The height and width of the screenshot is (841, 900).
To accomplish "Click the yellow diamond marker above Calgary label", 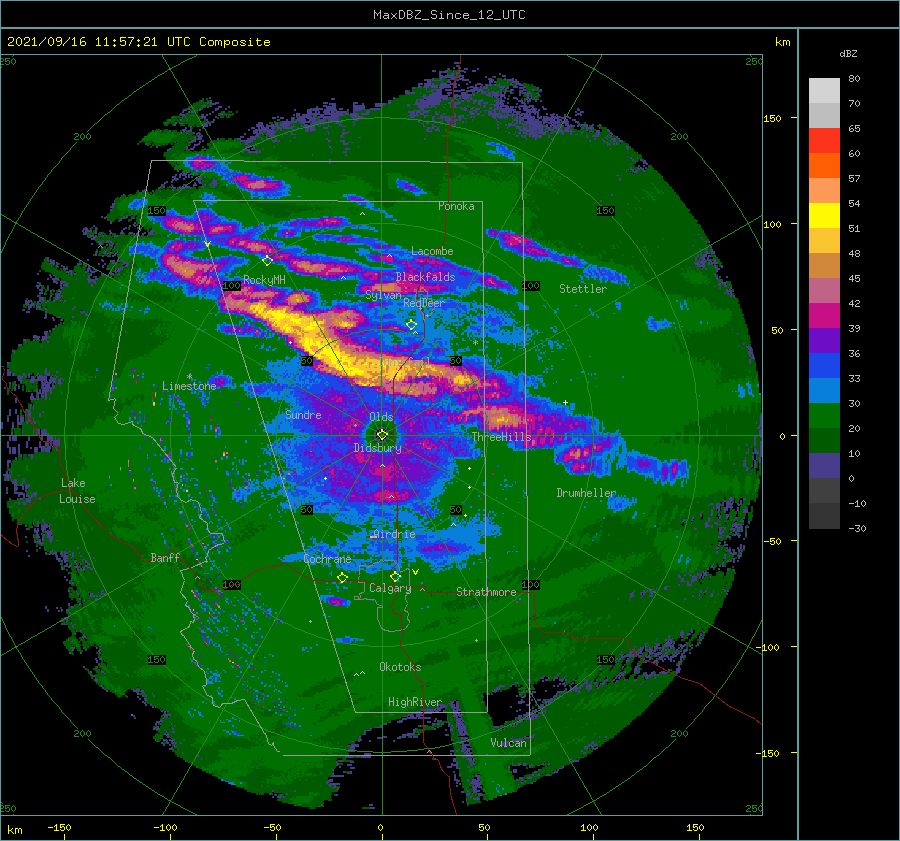I will click(x=395, y=576).
